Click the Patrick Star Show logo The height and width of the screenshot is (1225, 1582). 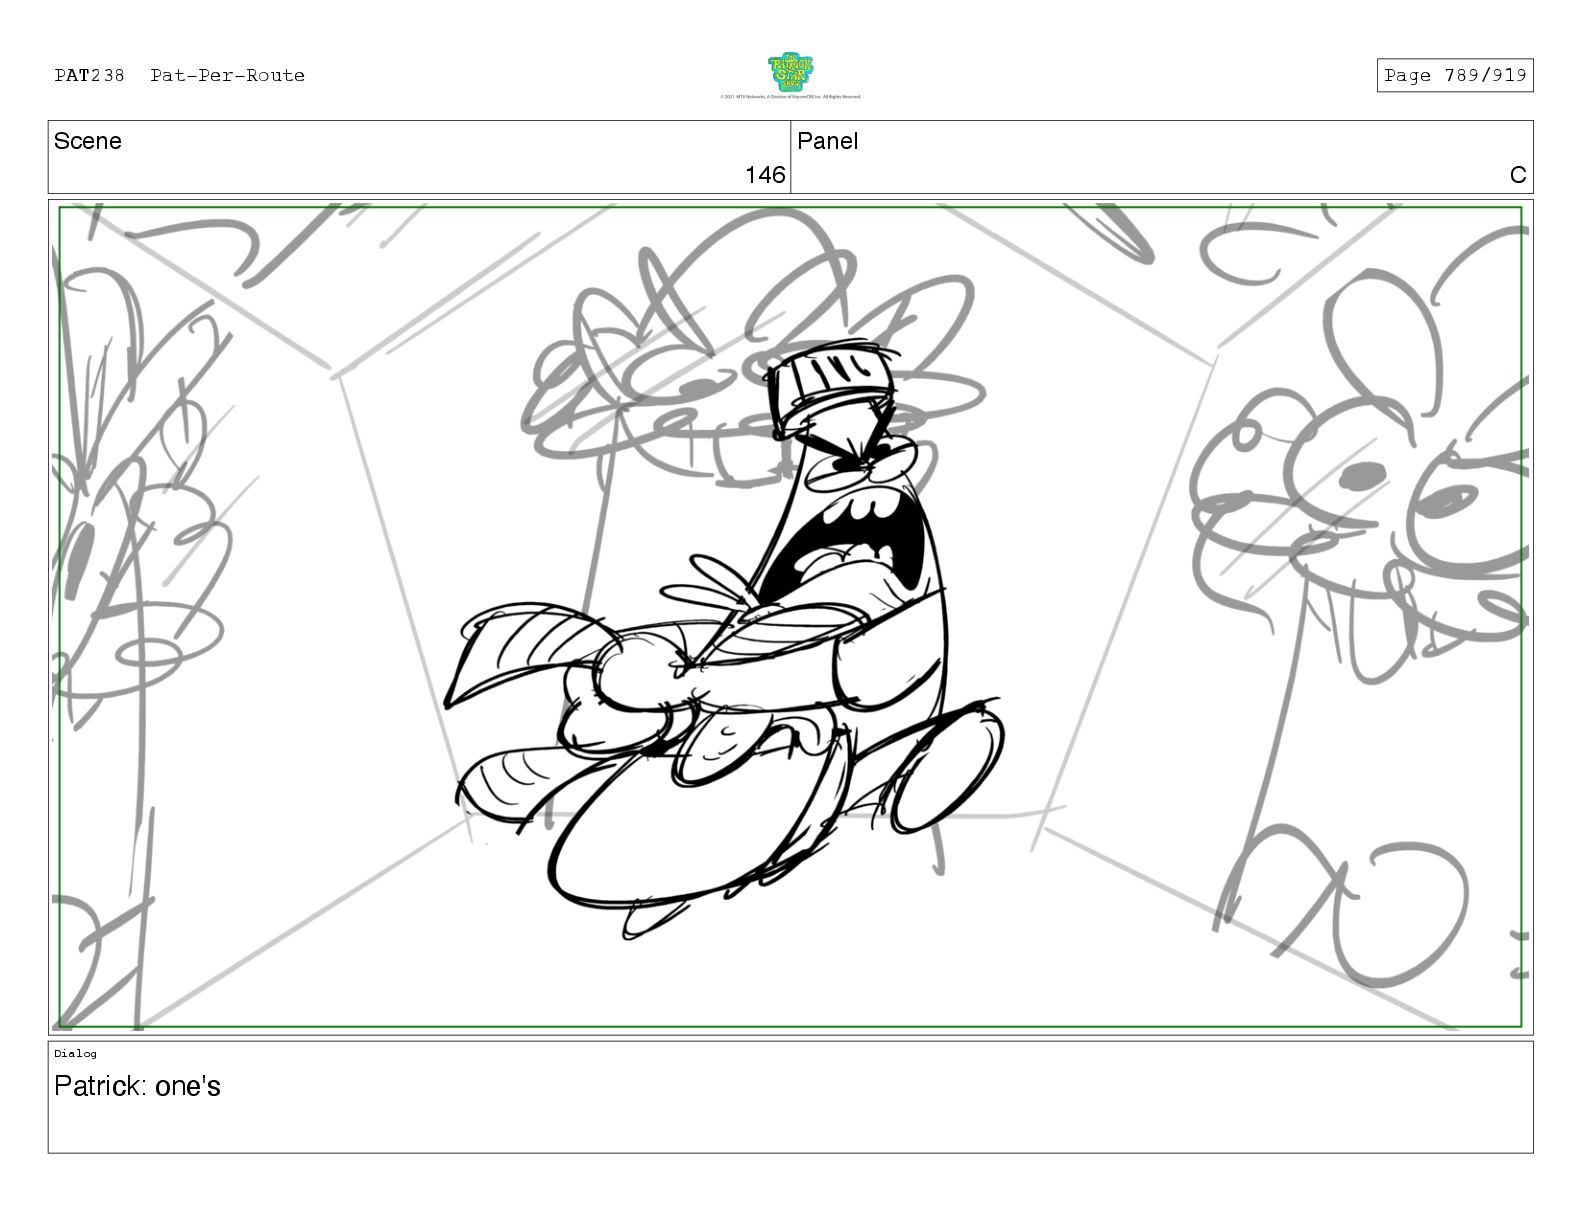[790, 72]
